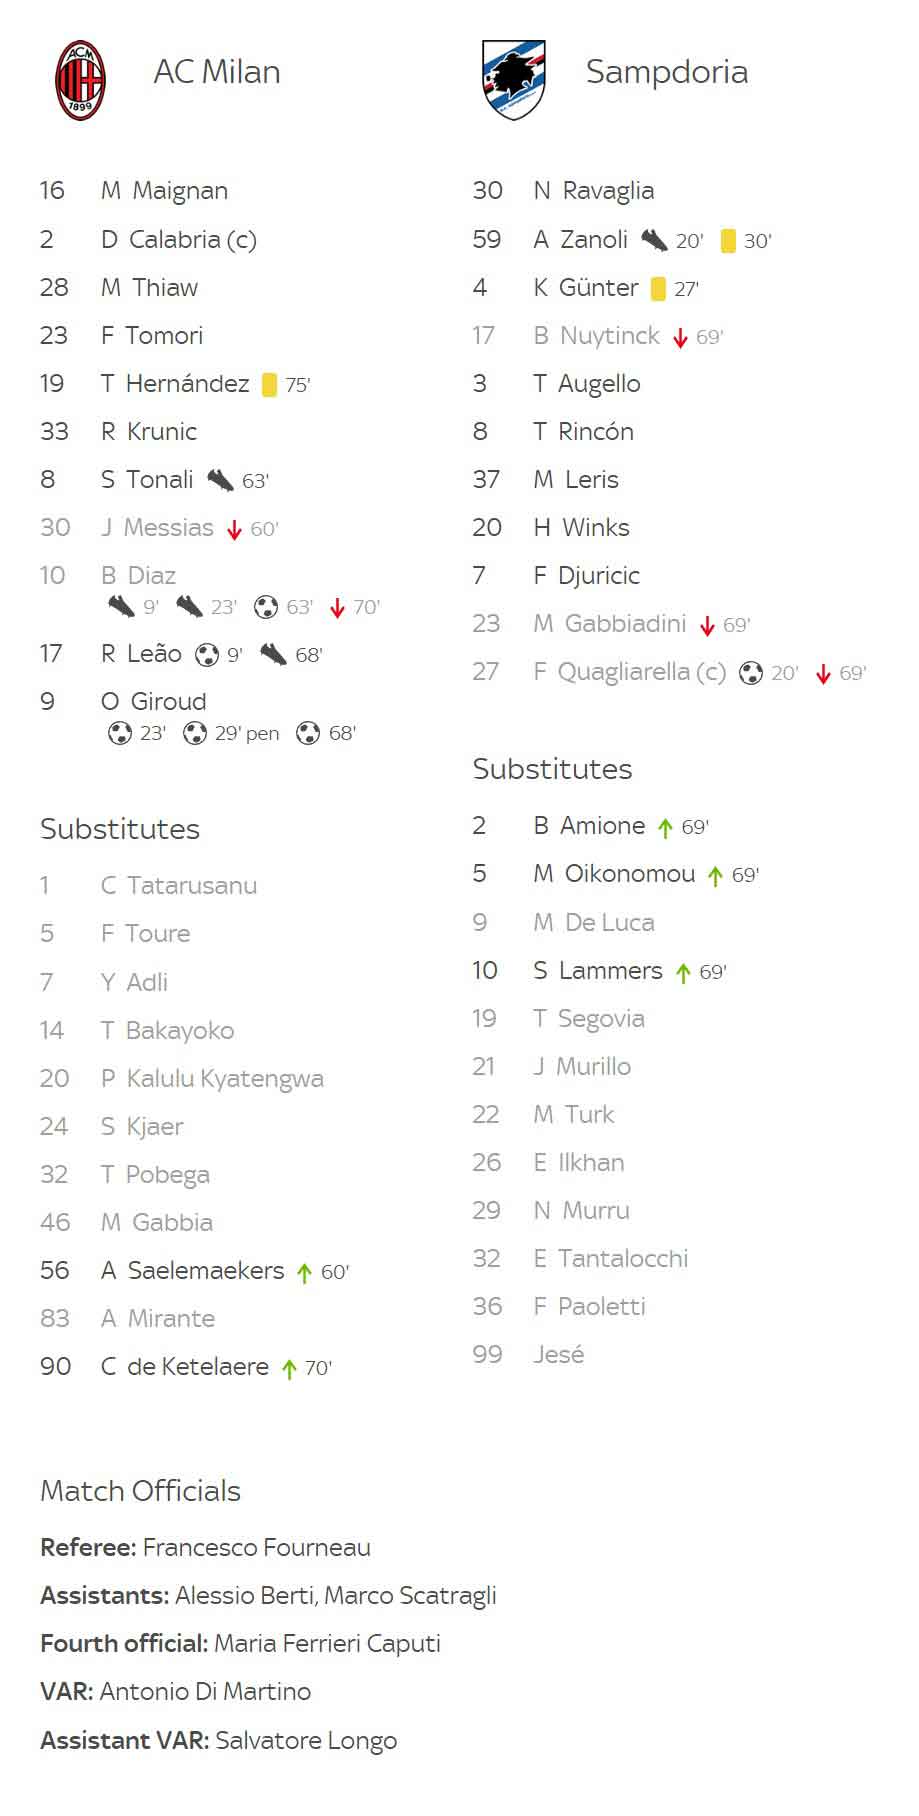The height and width of the screenshot is (1816, 919).
Task: Click Saelemaekers' green substituted-on arrow
Action: coord(305,1273)
